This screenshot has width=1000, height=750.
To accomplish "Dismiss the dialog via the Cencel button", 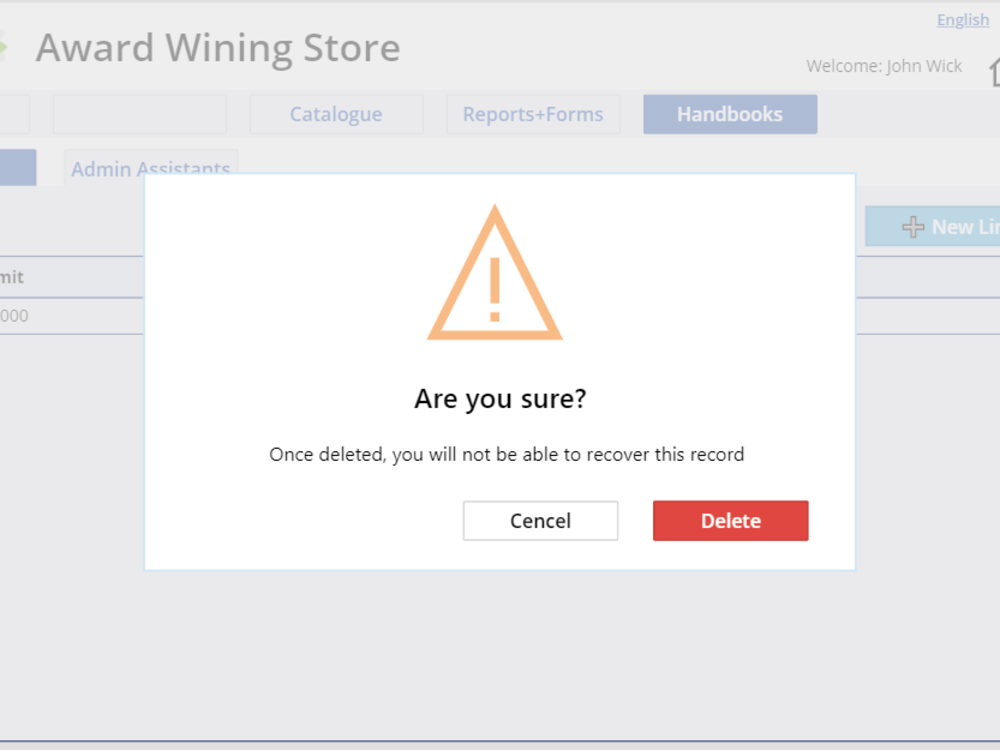I will pyautogui.click(x=540, y=520).
